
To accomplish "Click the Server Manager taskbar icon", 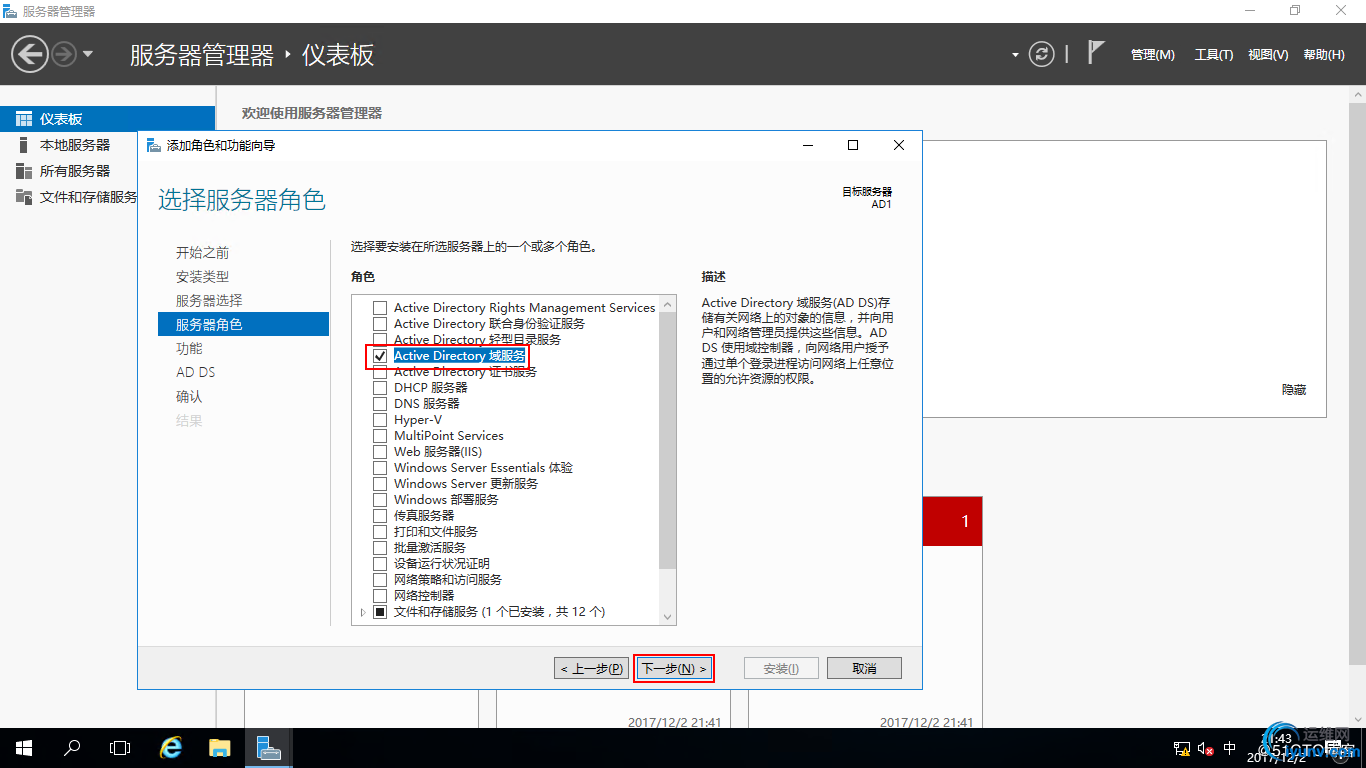I will click(x=268, y=748).
